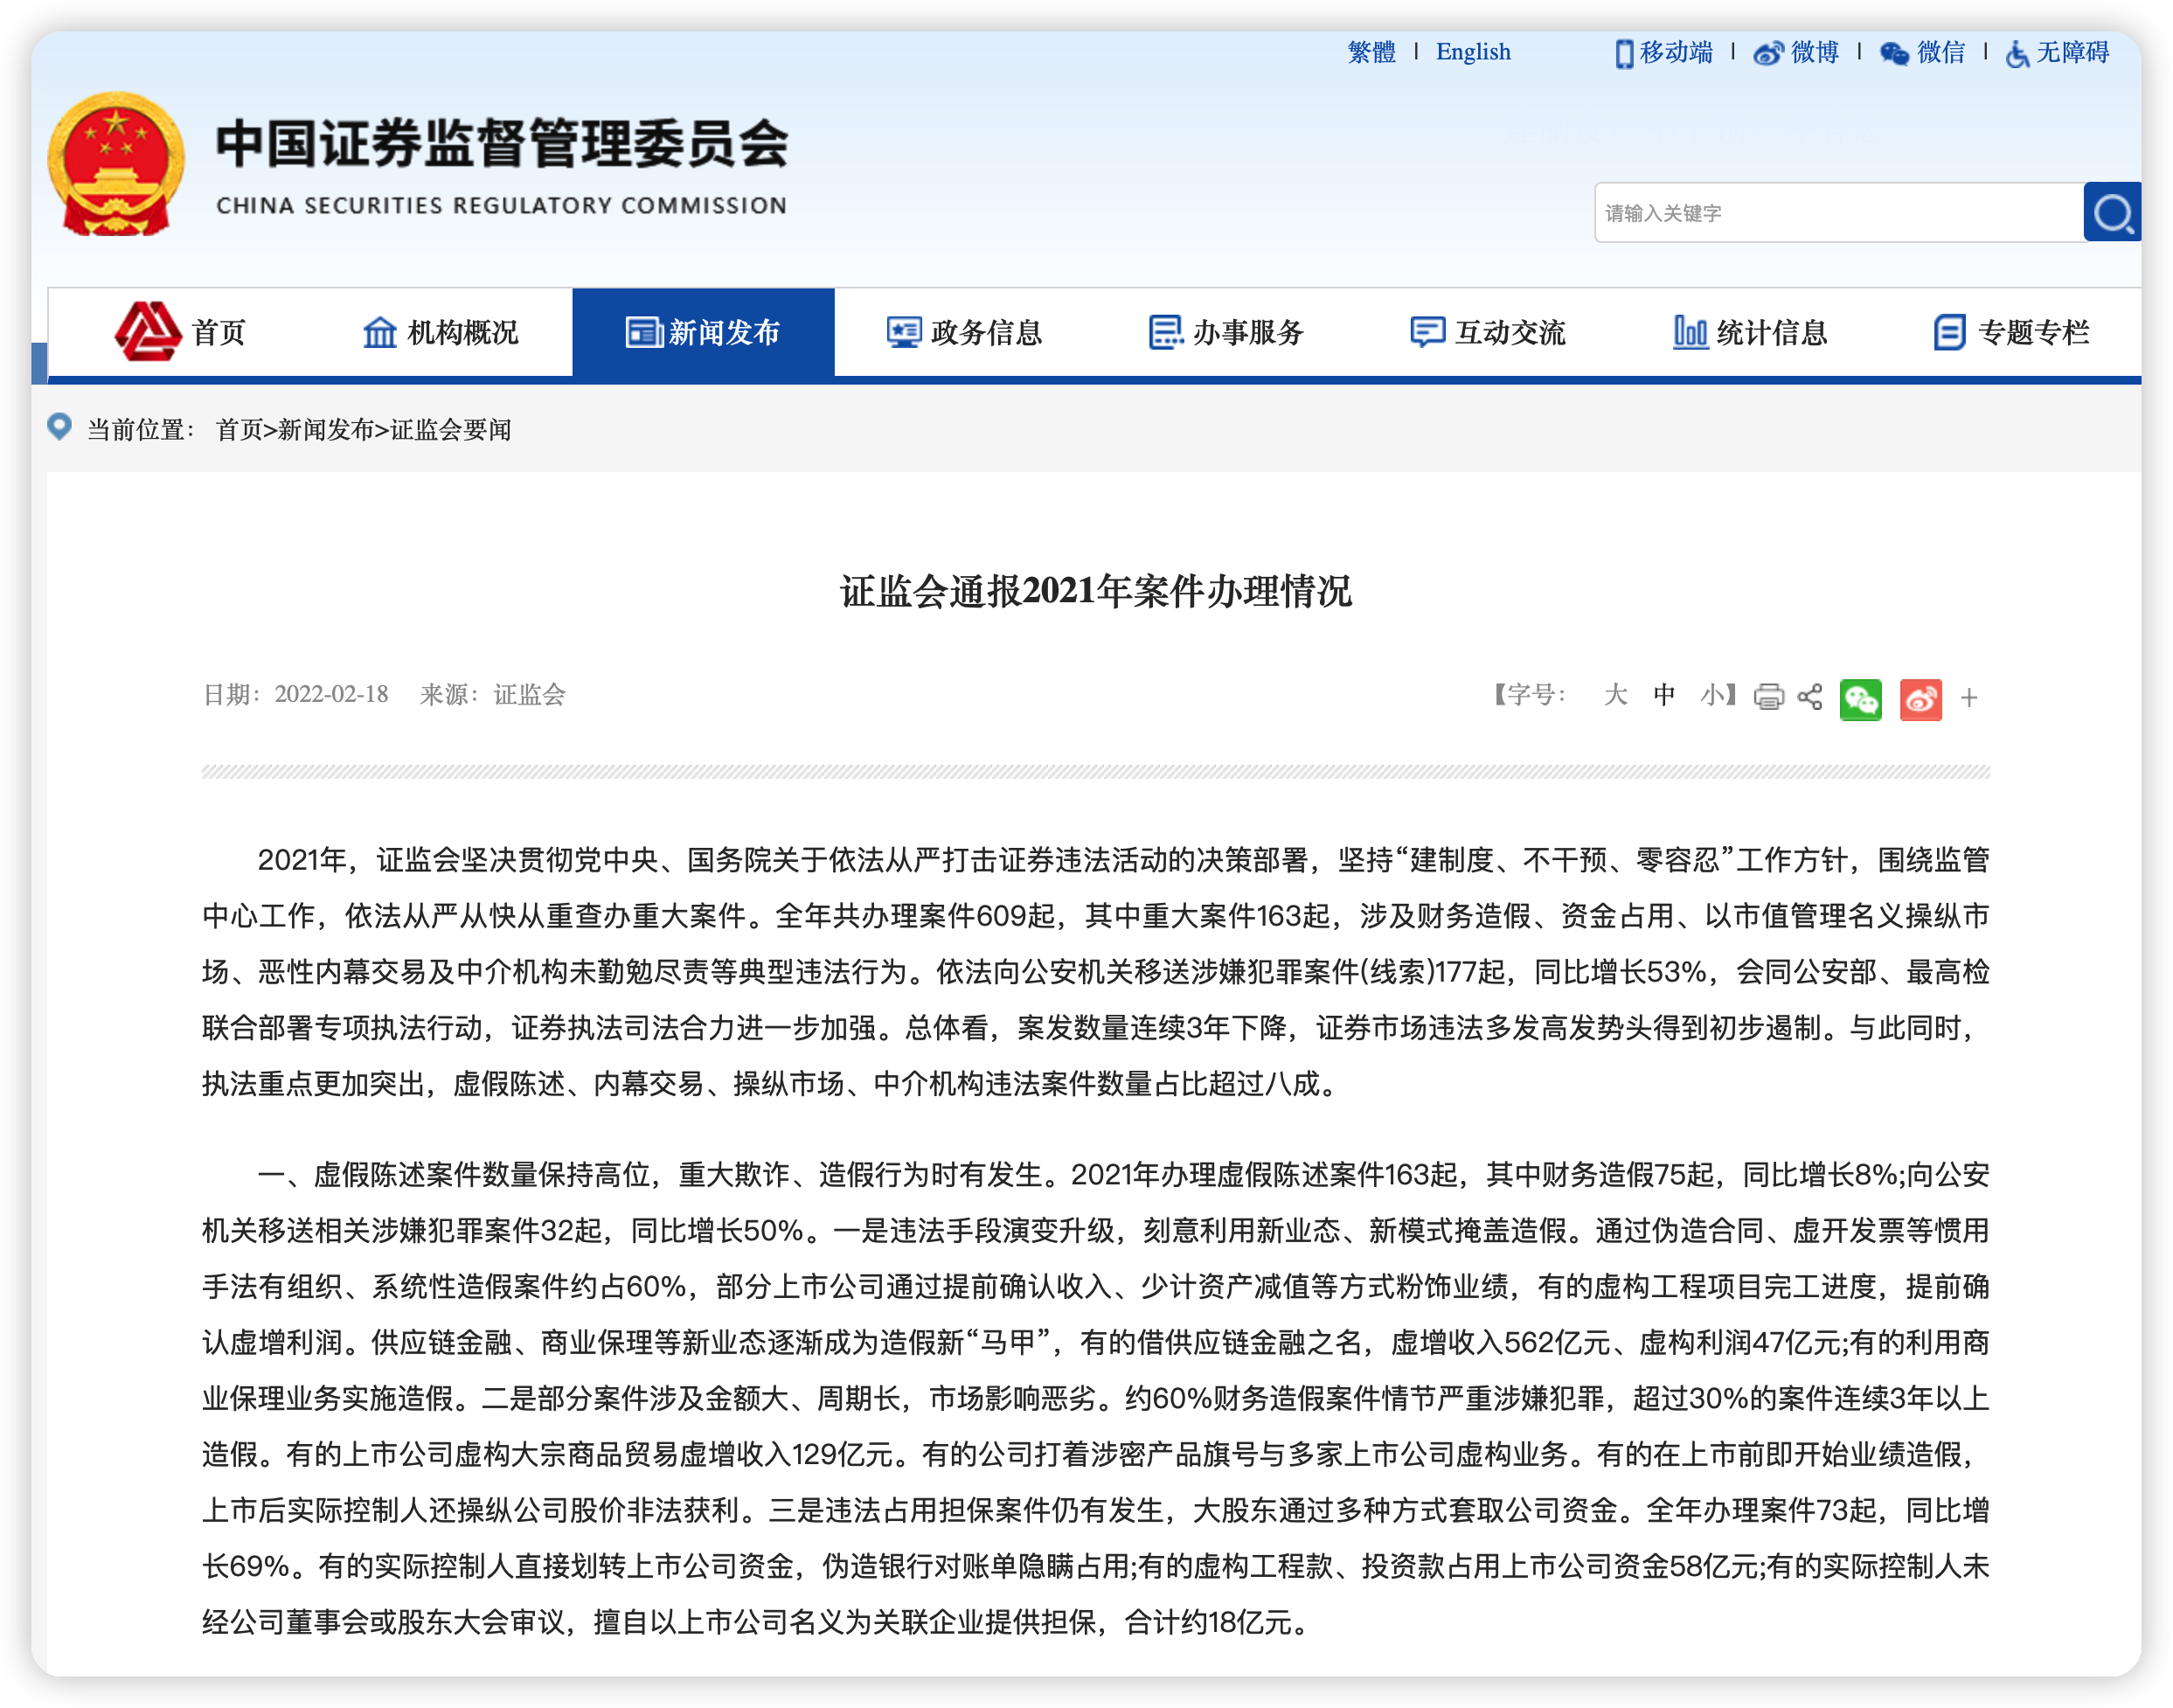Screen dimensions: 2173x1708
Task: Click the plus icon for more sharing
Action: click(1969, 698)
